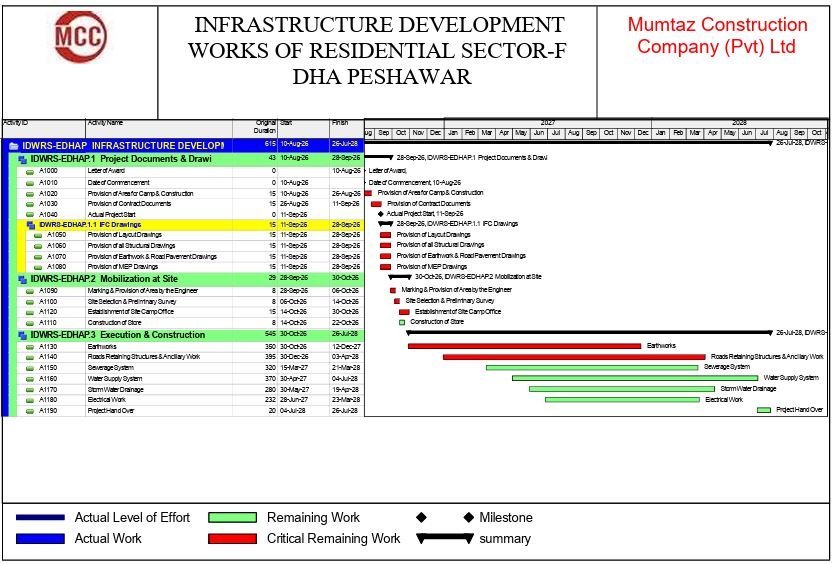This screenshot has height=564, width=837.
Task: Click the summary bar symbol in legend
Action: (x=445, y=538)
